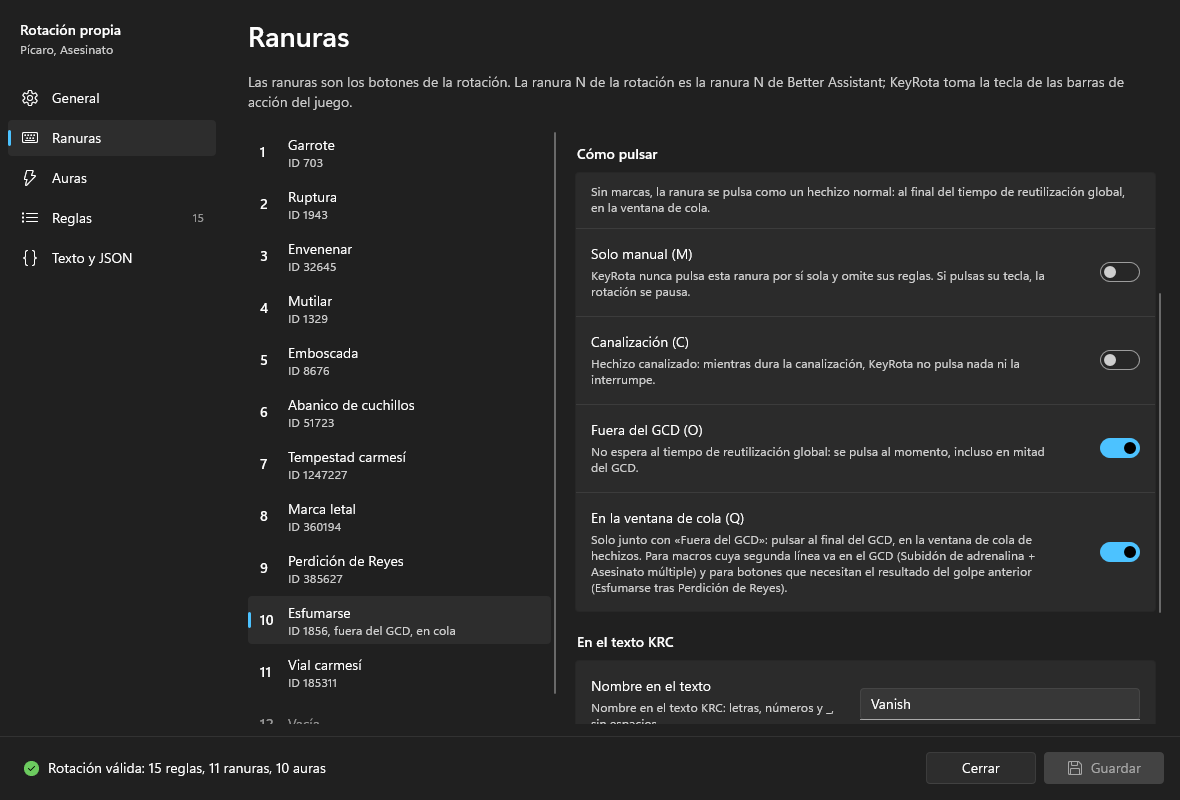Click the Ranuras keyboard icon

(30, 138)
